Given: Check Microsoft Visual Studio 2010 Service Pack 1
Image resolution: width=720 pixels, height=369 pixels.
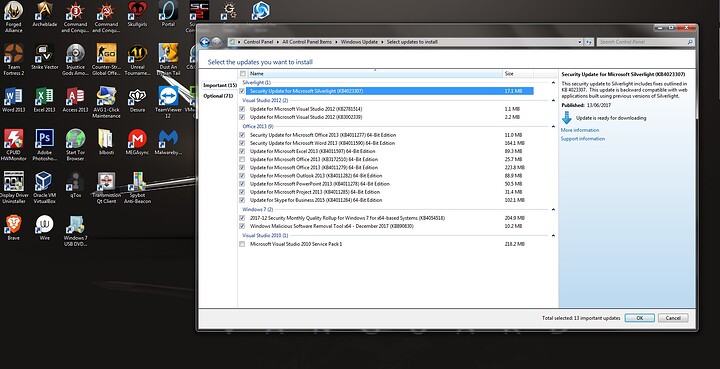Looking at the screenshot, I should coord(242,244).
